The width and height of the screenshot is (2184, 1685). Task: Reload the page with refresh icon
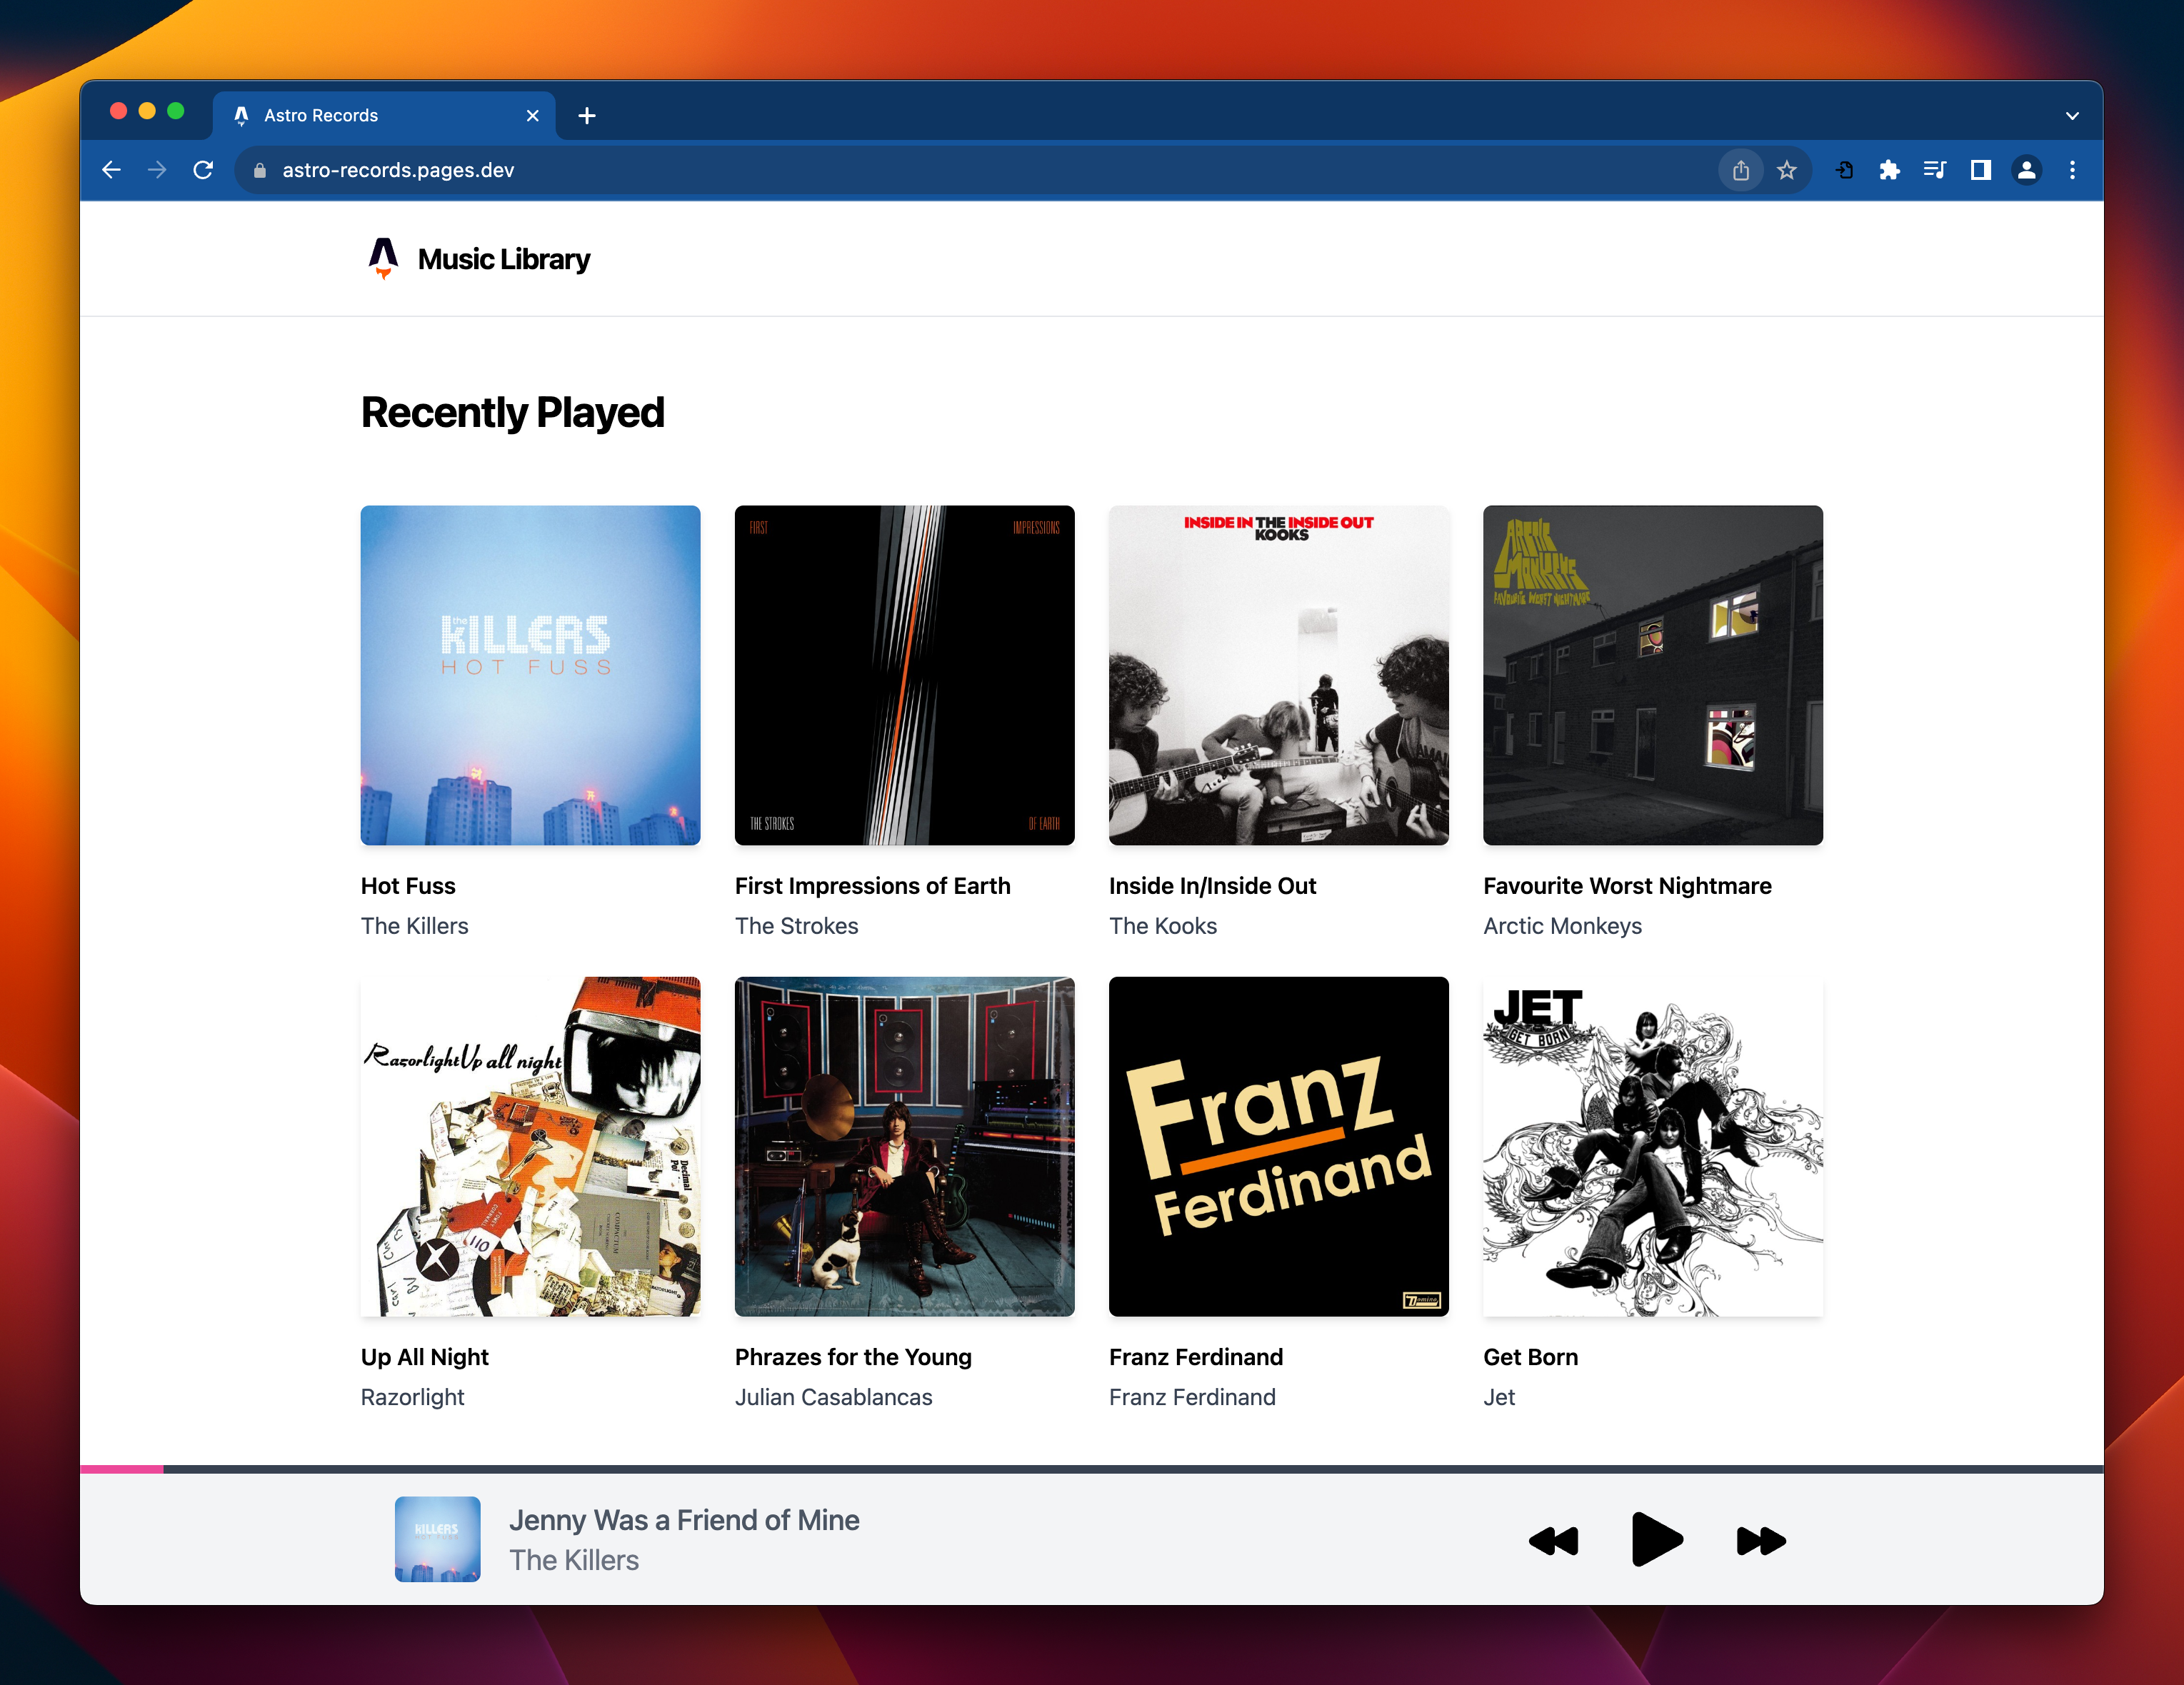coord(203,170)
